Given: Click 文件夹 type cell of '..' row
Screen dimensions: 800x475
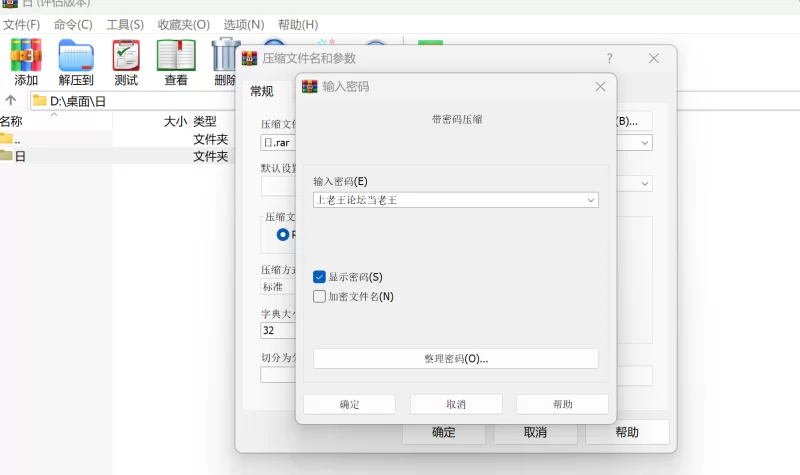Looking at the screenshot, I should coord(211,139).
